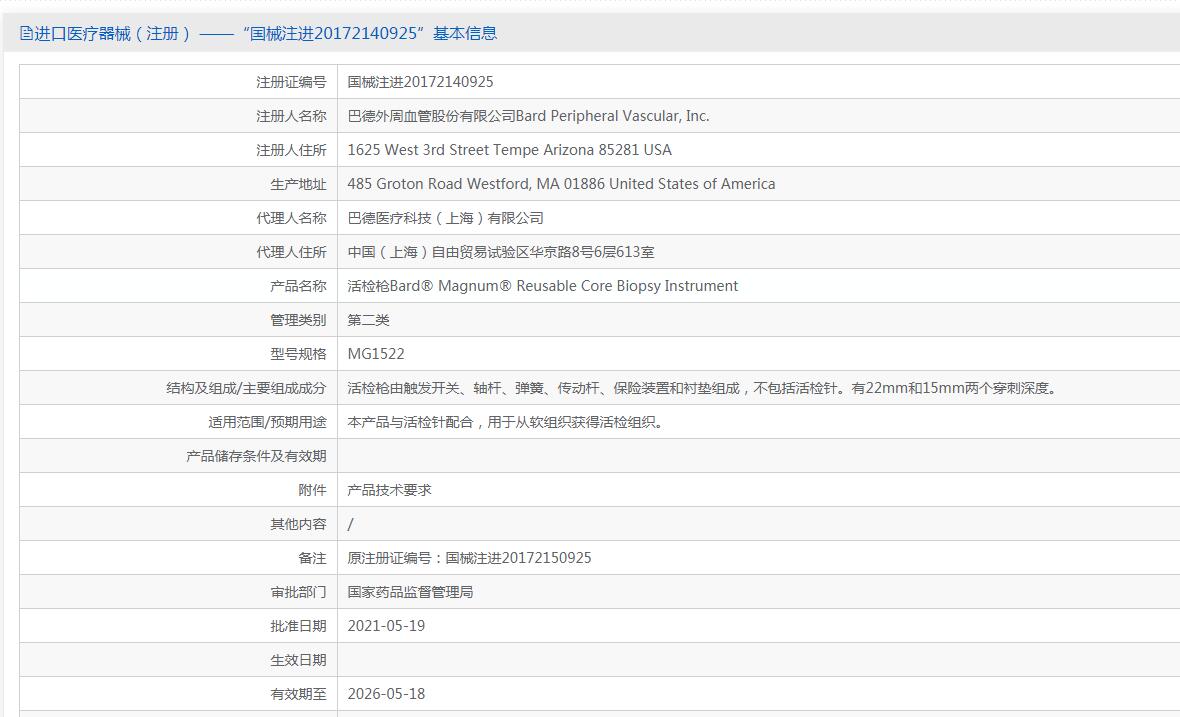Image resolution: width=1180 pixels, height=717 pixels.
Task: Click the 注册人名称 label
Action: pos(291,116)
